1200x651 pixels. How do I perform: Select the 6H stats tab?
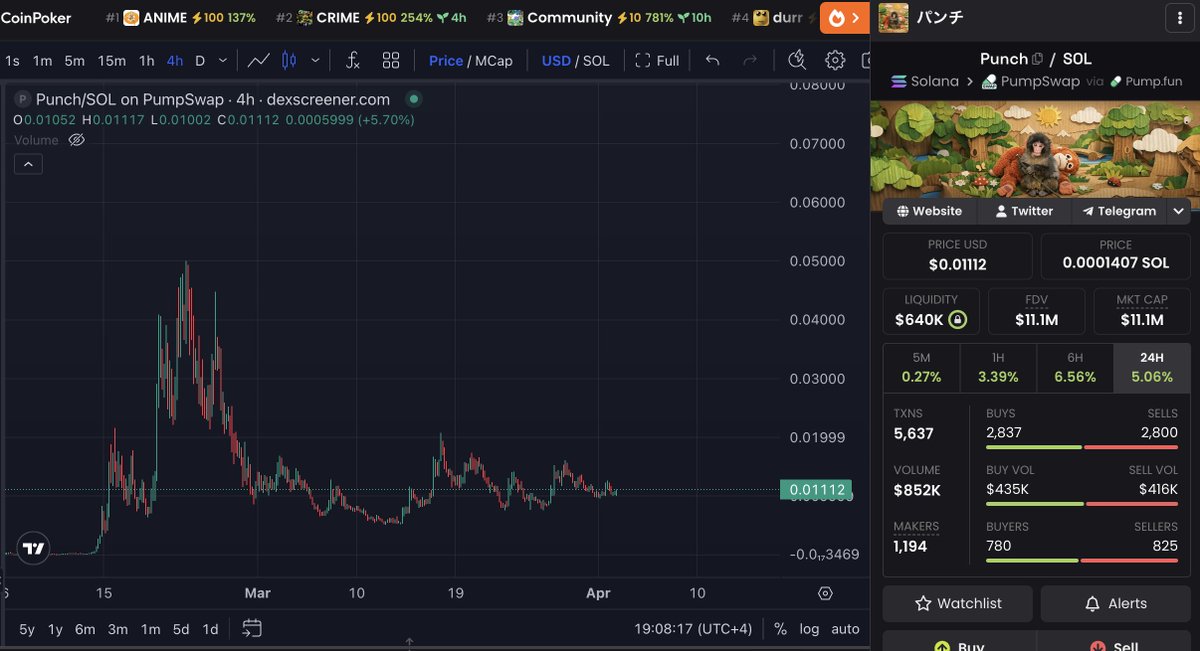(1075, 367)
